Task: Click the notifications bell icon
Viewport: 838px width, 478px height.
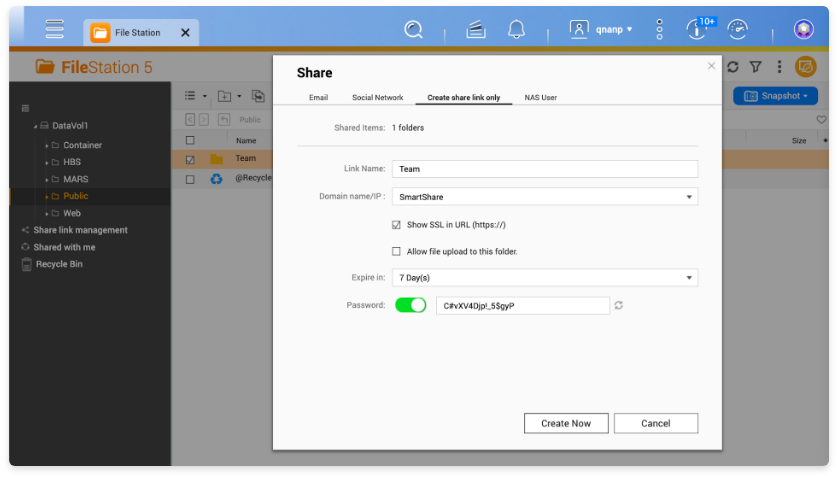Action: [x=517, y=30]
